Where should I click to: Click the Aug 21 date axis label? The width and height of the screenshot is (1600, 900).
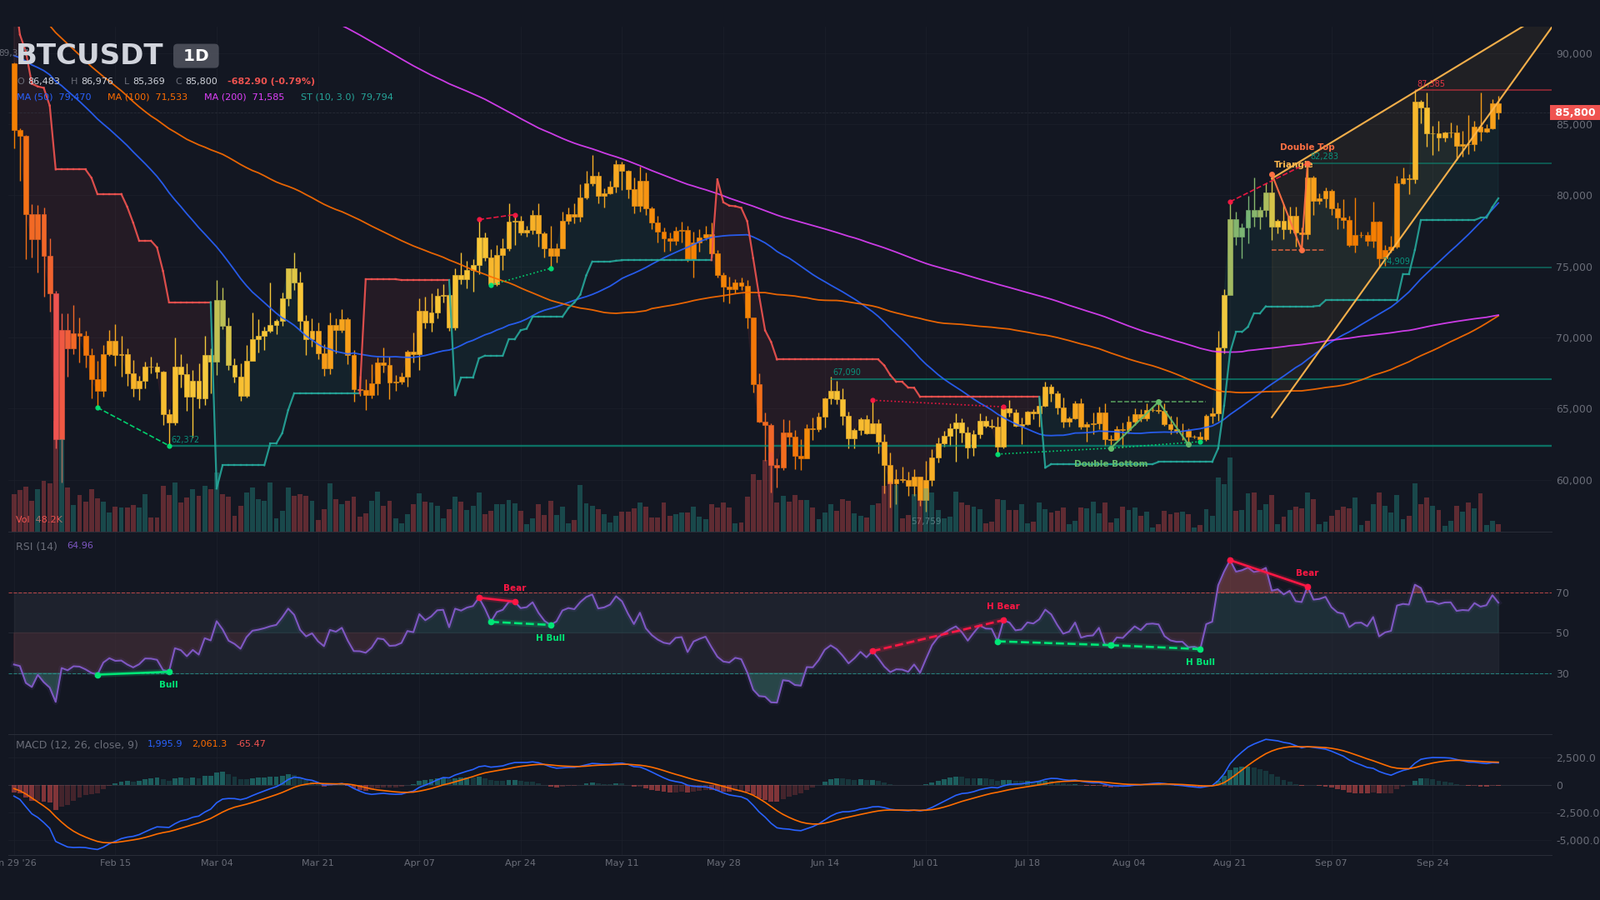[1229, 862]
